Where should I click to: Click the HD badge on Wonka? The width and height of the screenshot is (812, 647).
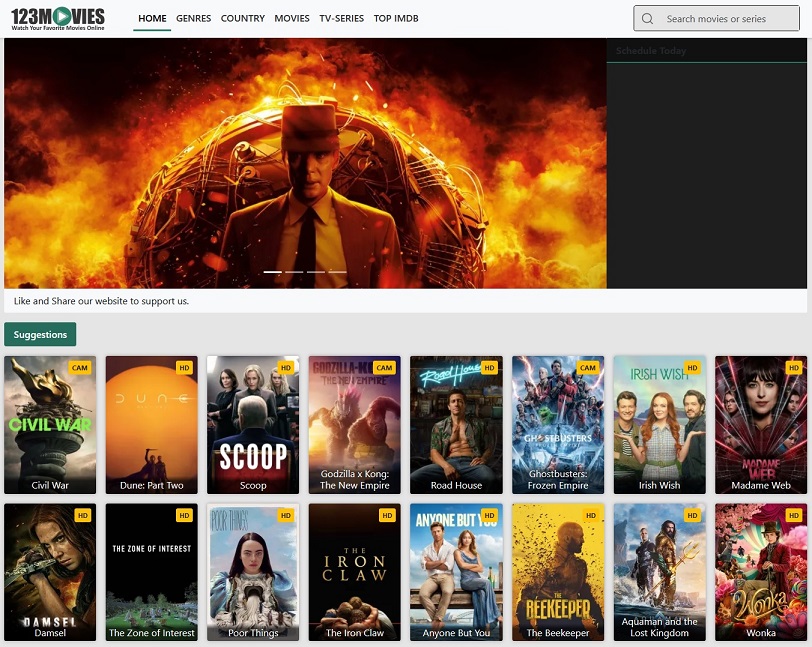[794, 515]
